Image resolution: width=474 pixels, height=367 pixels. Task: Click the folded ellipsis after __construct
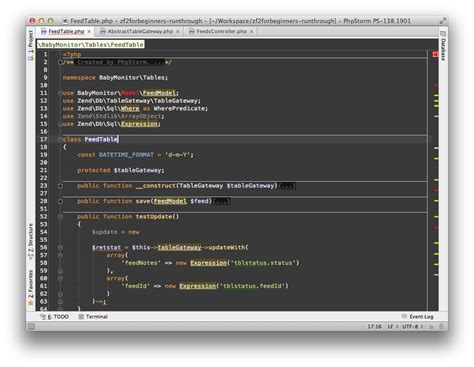point(287,186)
